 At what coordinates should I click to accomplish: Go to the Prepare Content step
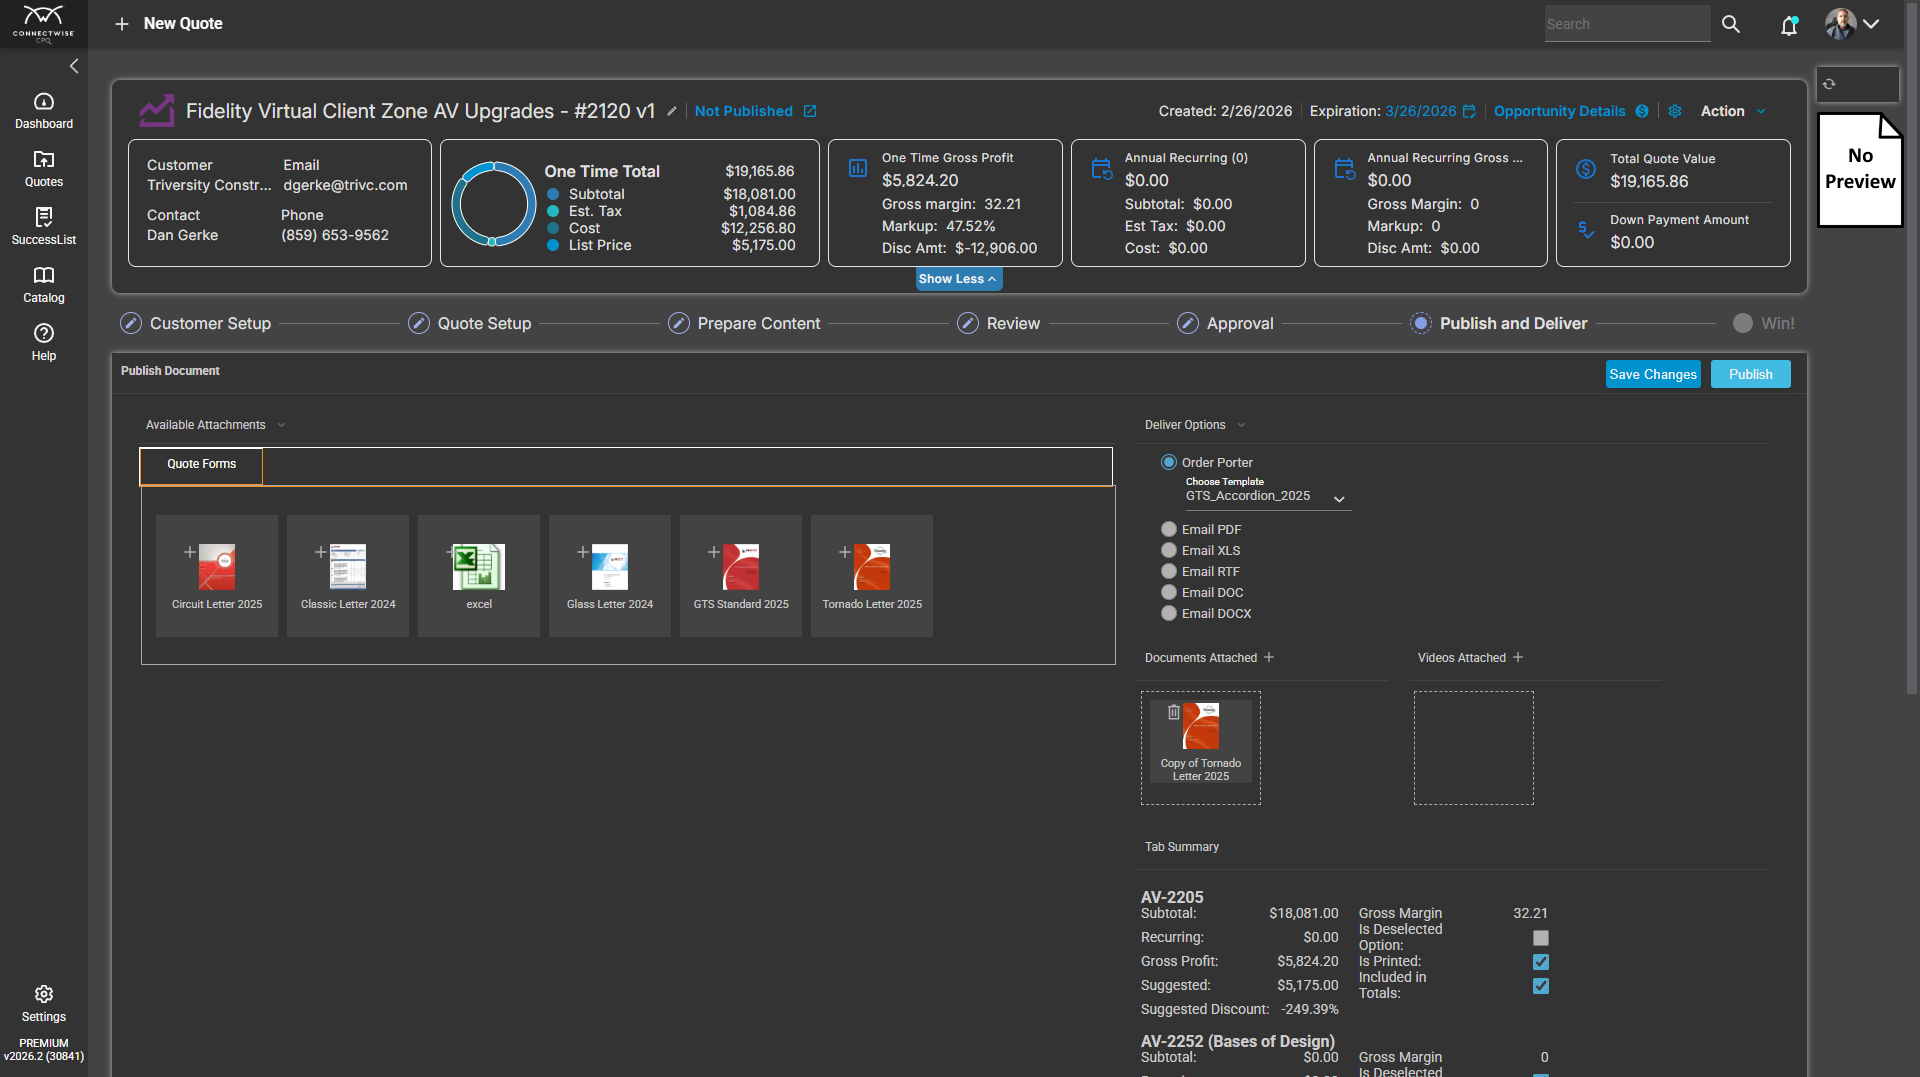tap(758, 323)
